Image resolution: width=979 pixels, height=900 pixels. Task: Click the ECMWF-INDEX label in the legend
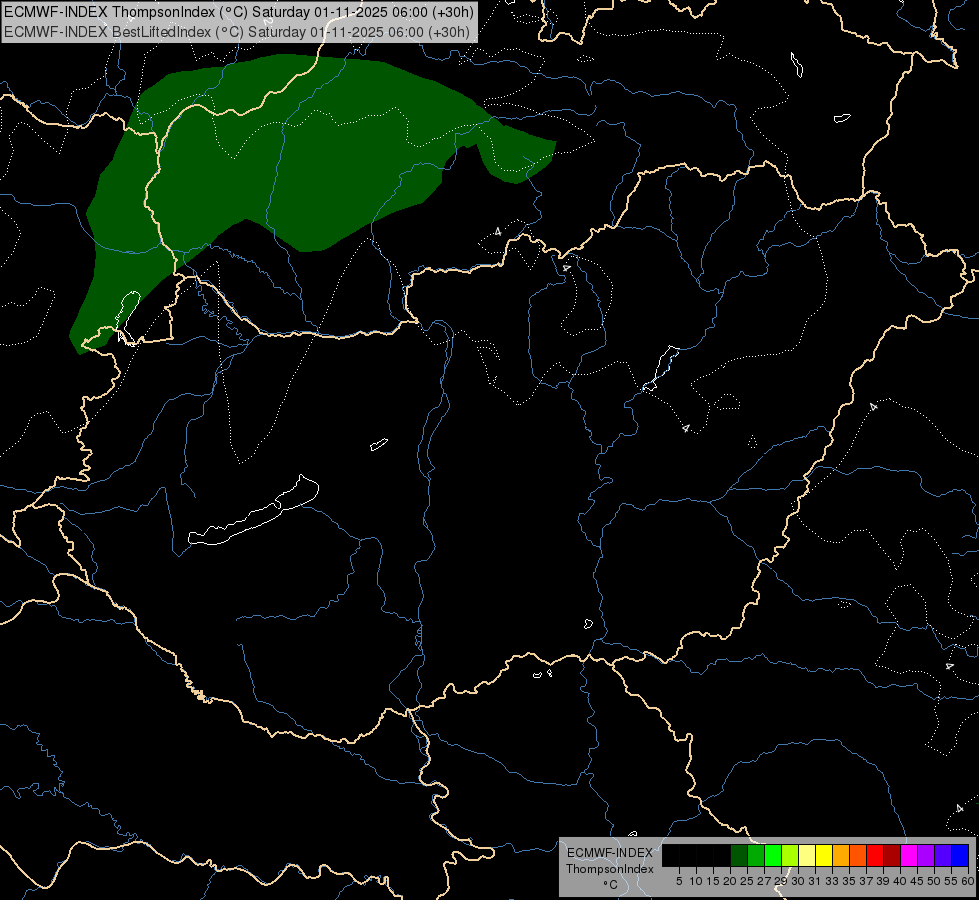pos(610,853)
